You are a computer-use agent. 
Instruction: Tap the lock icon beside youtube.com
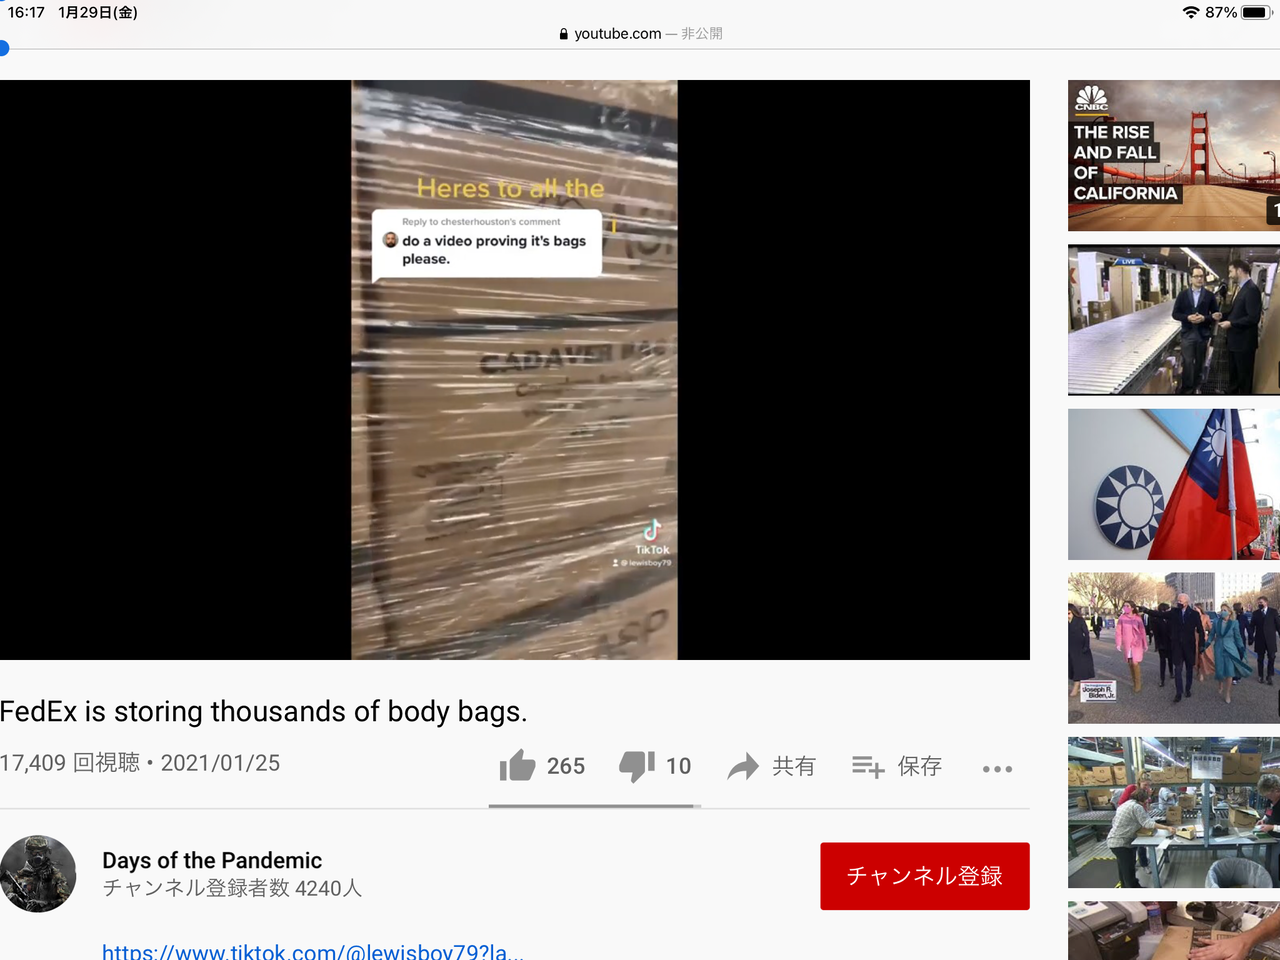click(x=564, y=34)
